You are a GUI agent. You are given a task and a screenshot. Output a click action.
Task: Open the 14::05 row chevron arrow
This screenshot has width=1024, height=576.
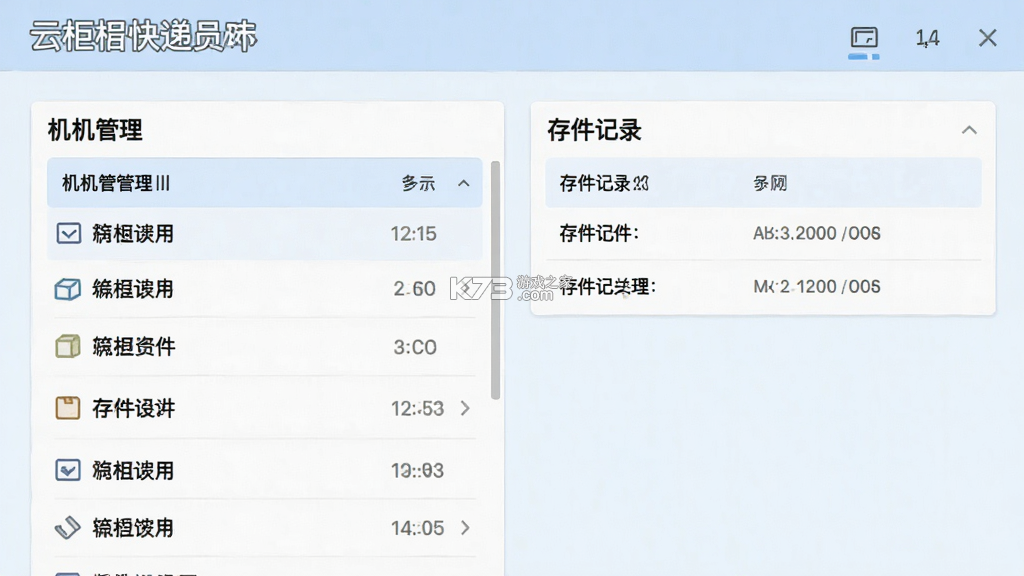465,528
